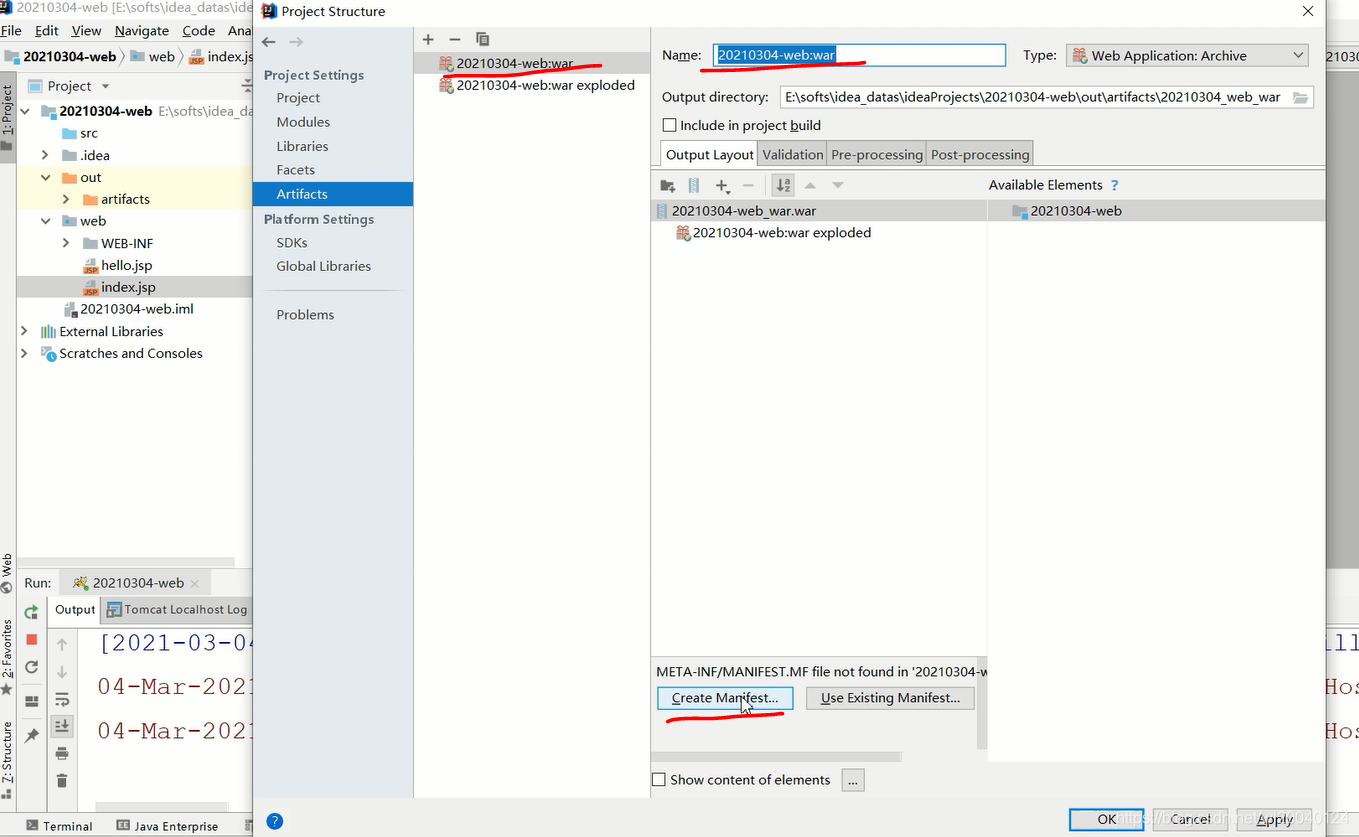The height and width of the screenshot is (837, 1359).
Task: Click the artifact Name input field
Action: (859, 55)
